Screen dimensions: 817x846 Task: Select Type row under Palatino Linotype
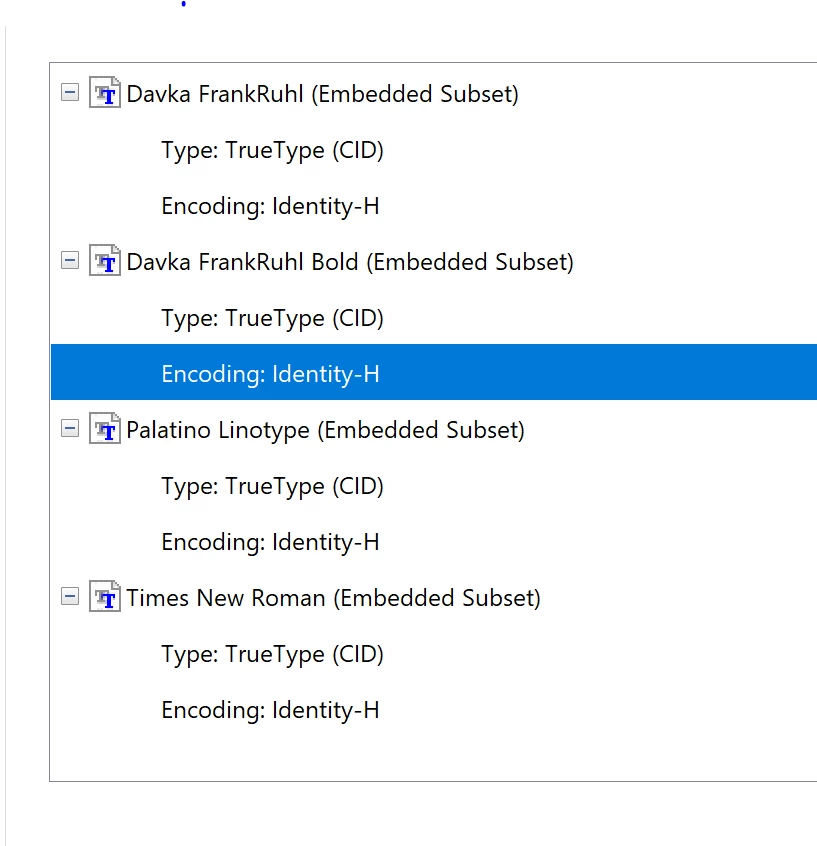(x=272, y=486)
